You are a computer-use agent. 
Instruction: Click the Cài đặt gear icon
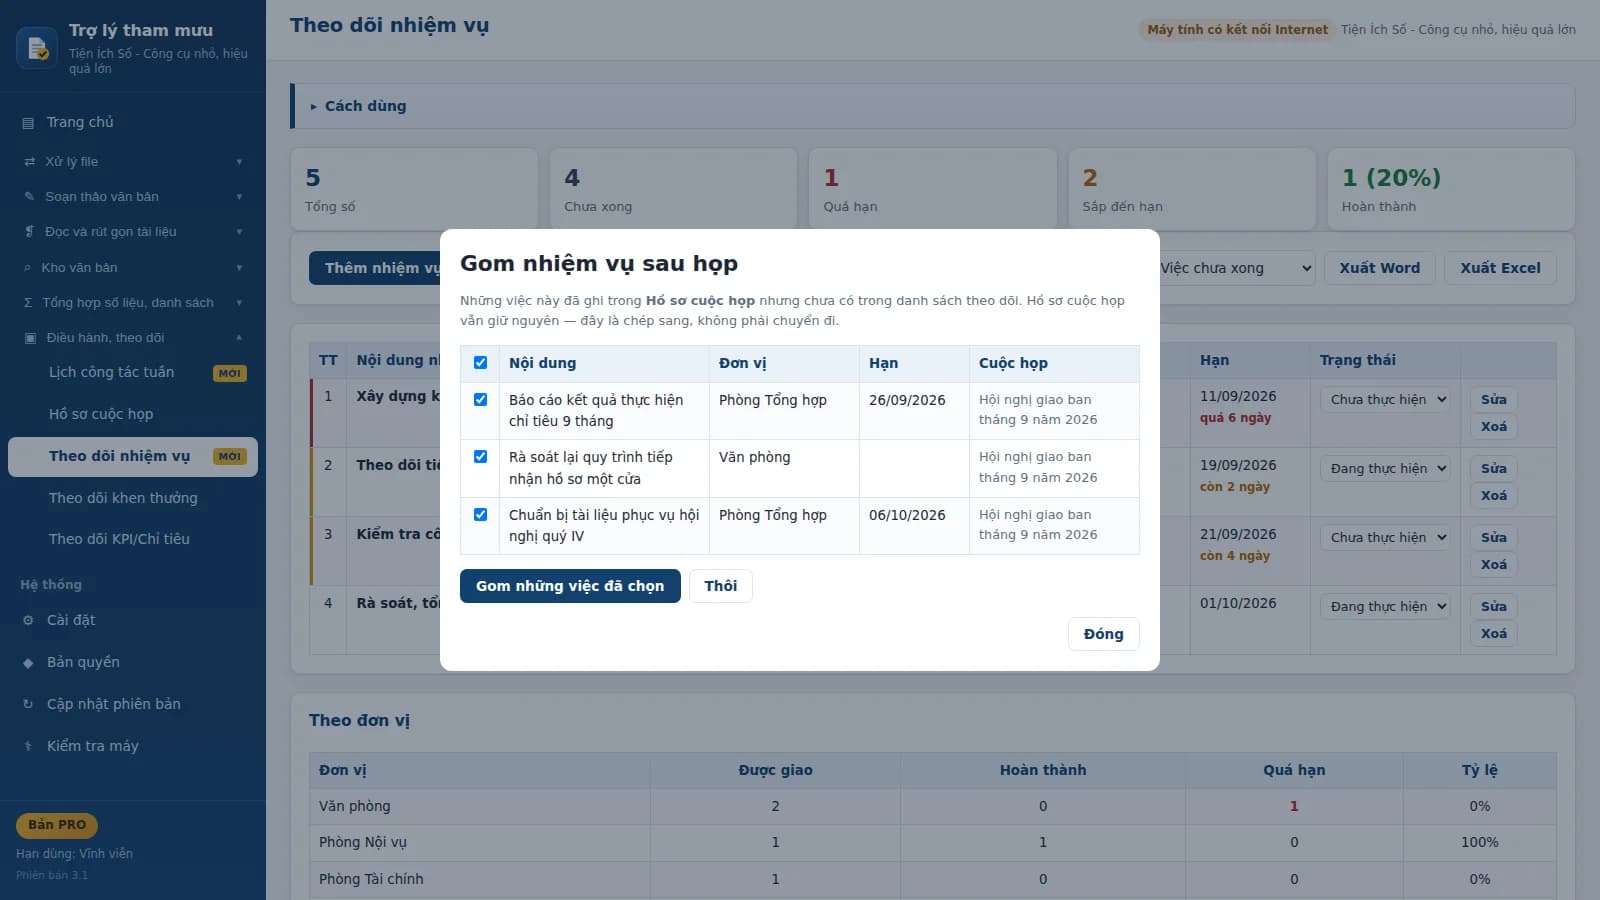28,621
